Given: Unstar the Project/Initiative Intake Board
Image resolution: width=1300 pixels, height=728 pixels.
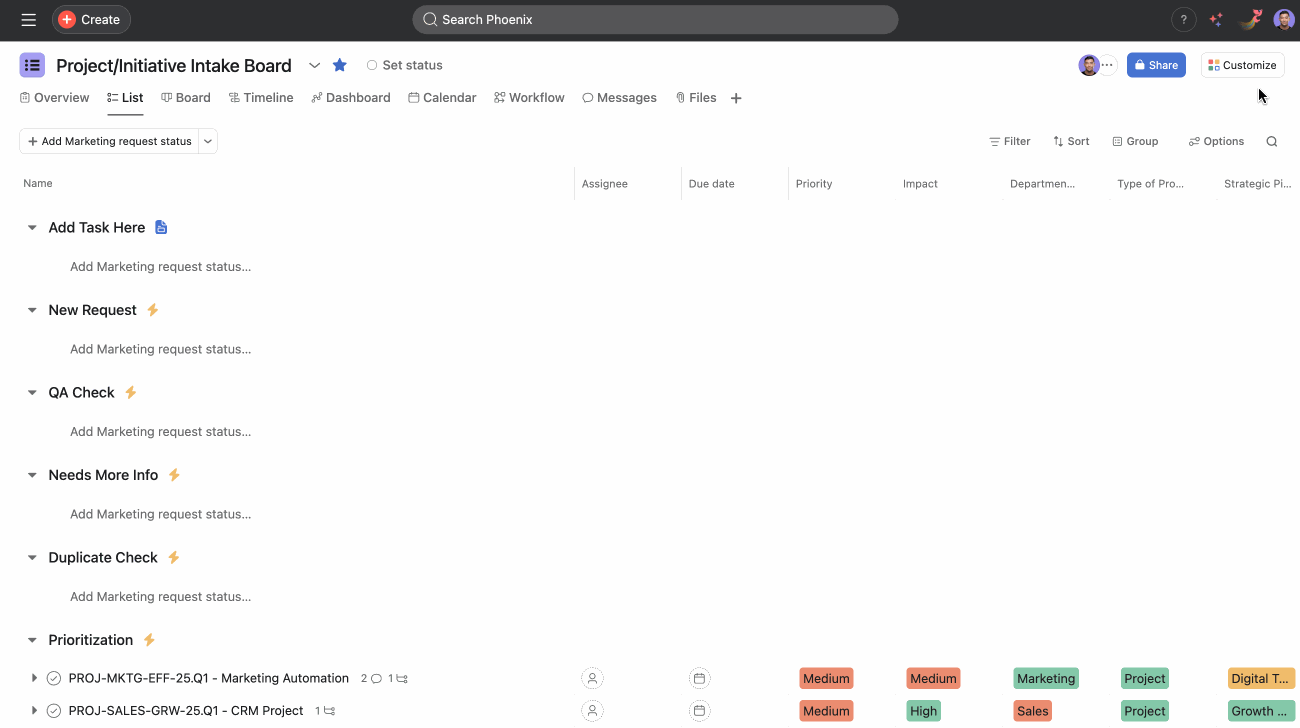Looking at the screenshot, I should 339,64.
